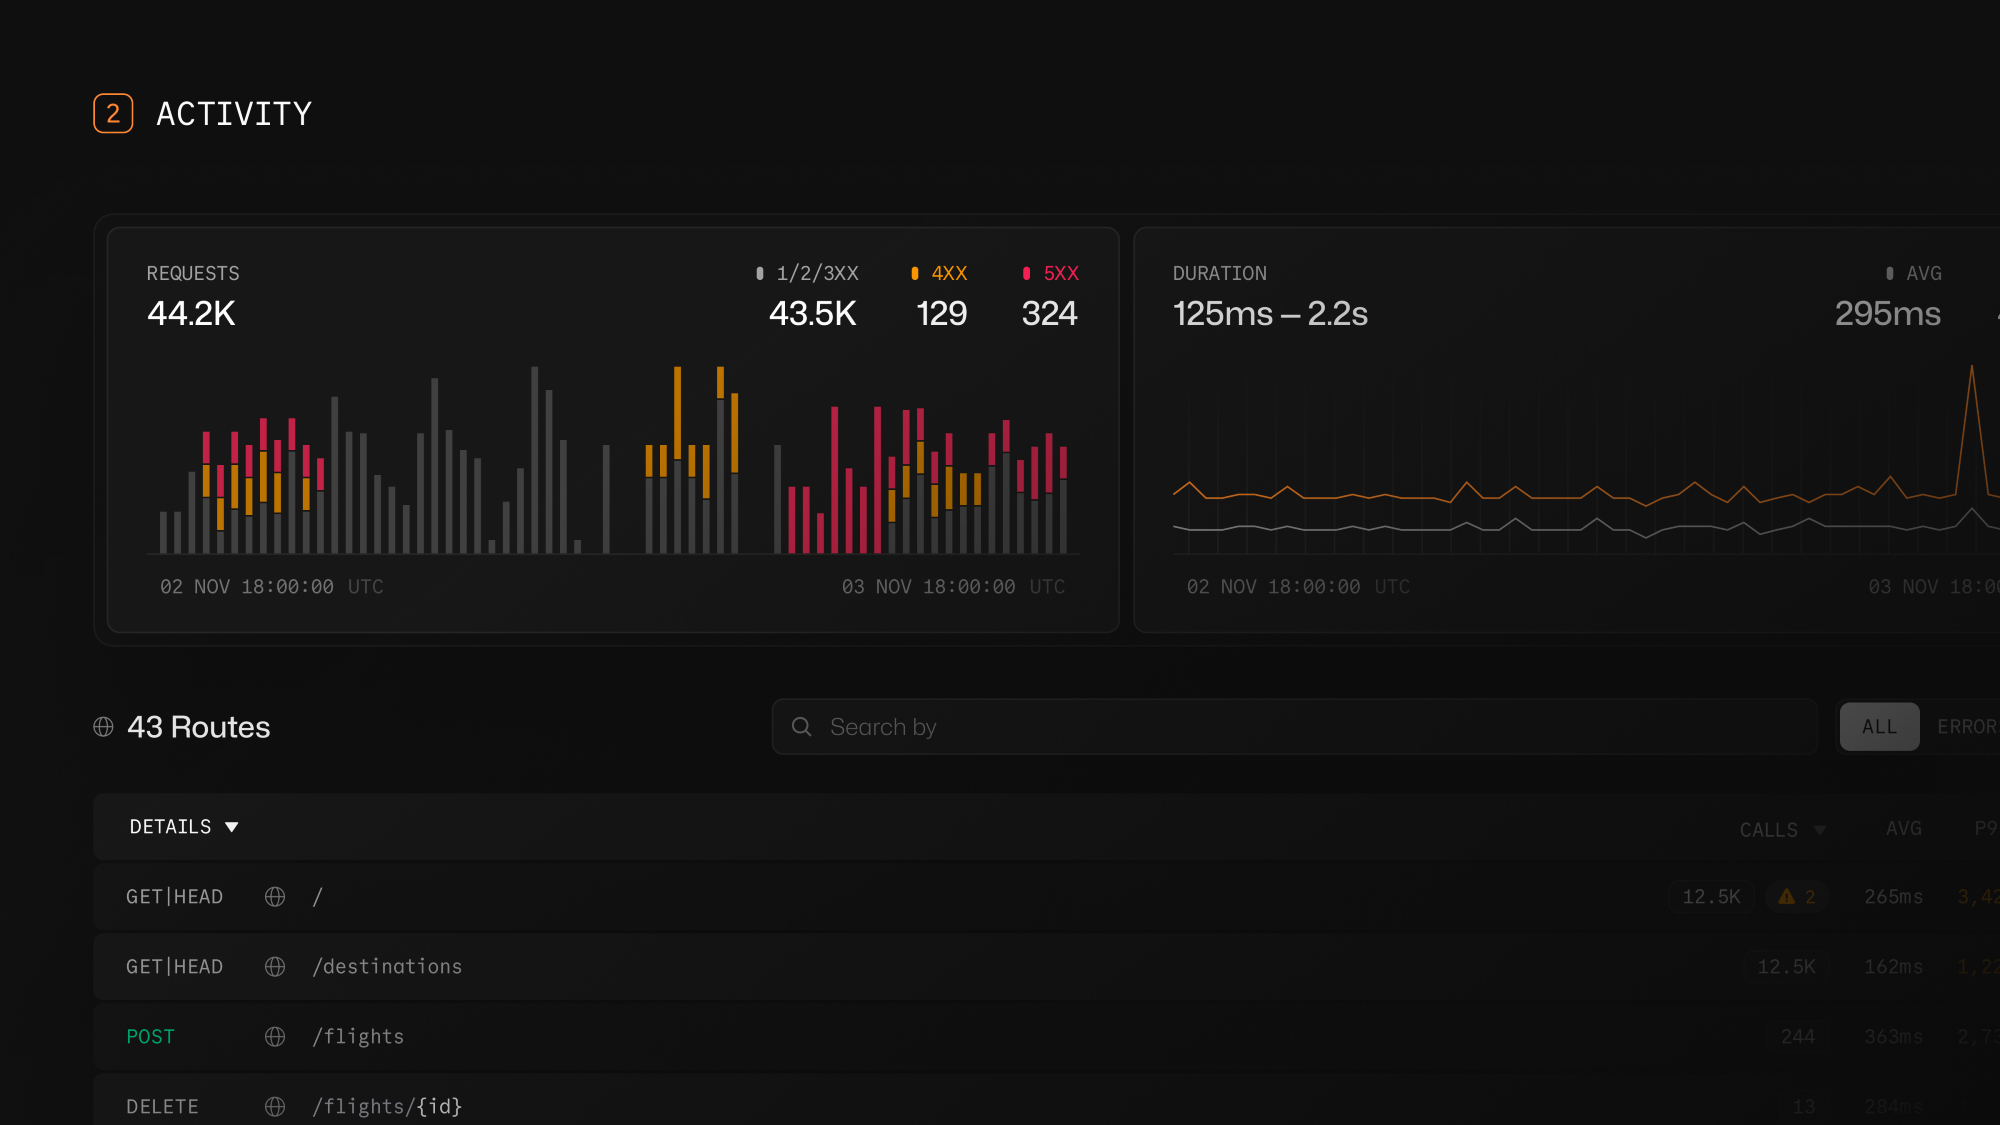Click the search magnifier icon
The height and width of the screenshot is (1125, 2000).
click(802, 727)
